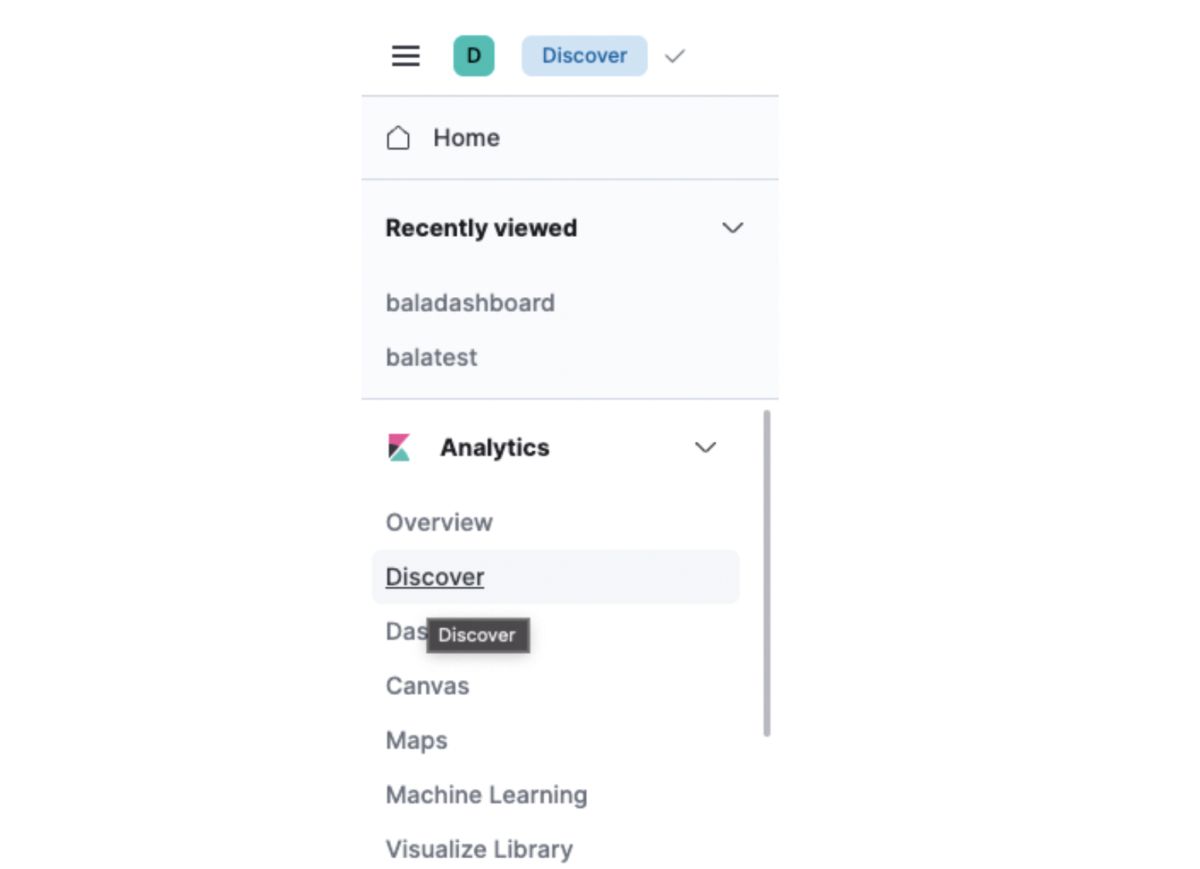The image size is (1200, 869).
Task: Collapse the Recently viewed section
Action: (x=732, y=227)
